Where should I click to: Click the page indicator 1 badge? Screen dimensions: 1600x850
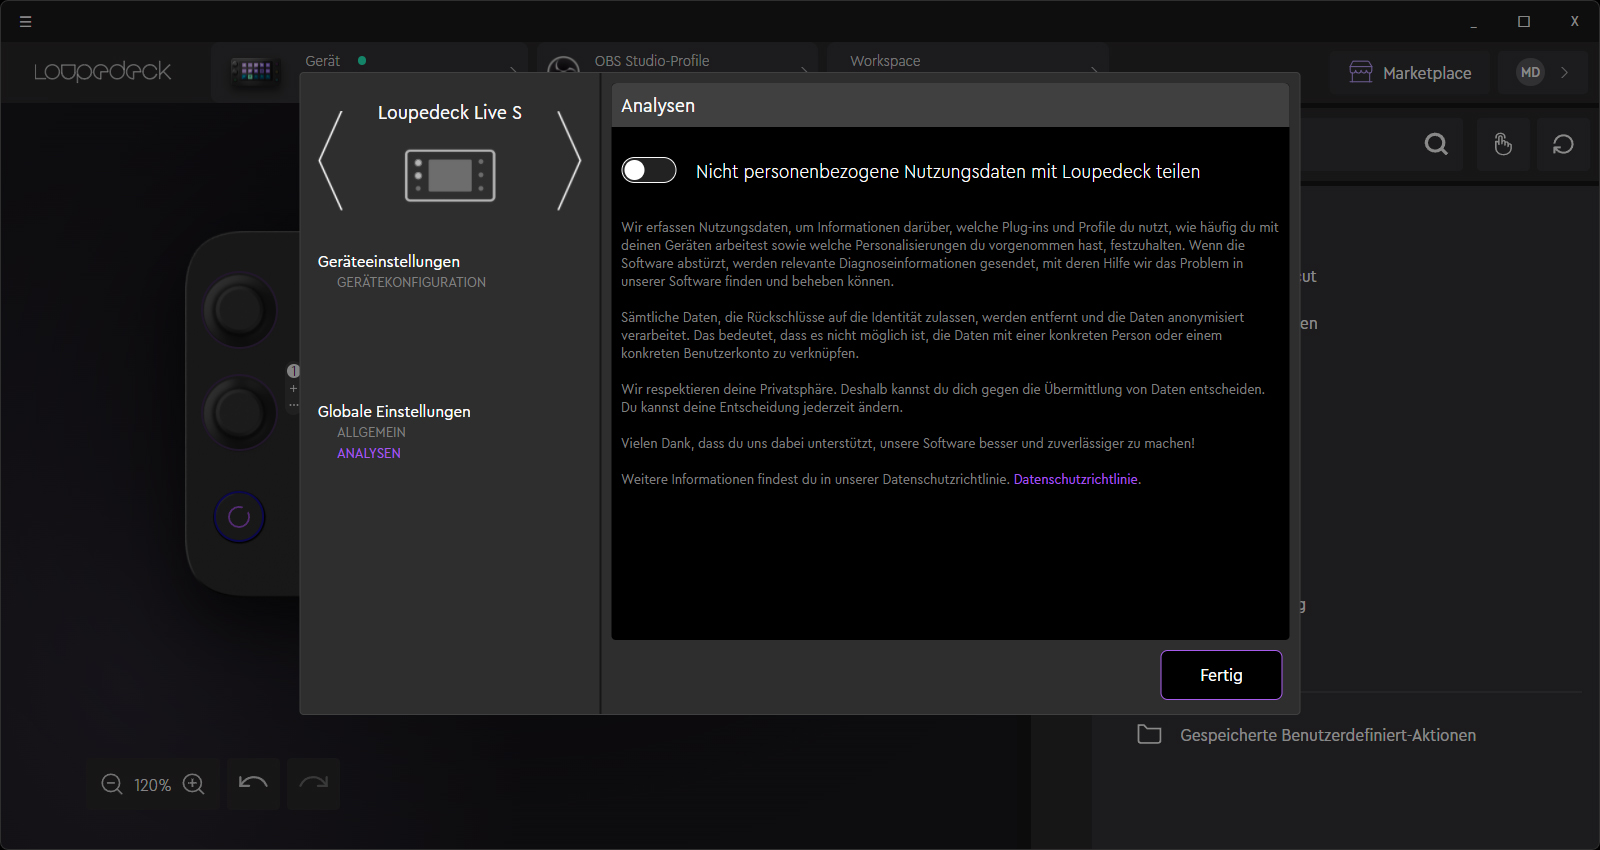click(x=293, y=371)
